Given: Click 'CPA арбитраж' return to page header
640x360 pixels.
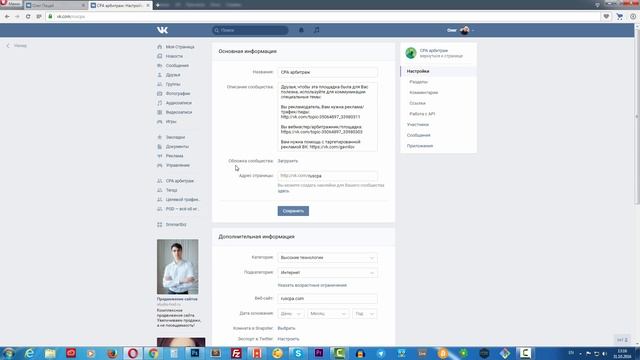Looking at the screenshot, I should pyautogui.click(x=438, y=53).
